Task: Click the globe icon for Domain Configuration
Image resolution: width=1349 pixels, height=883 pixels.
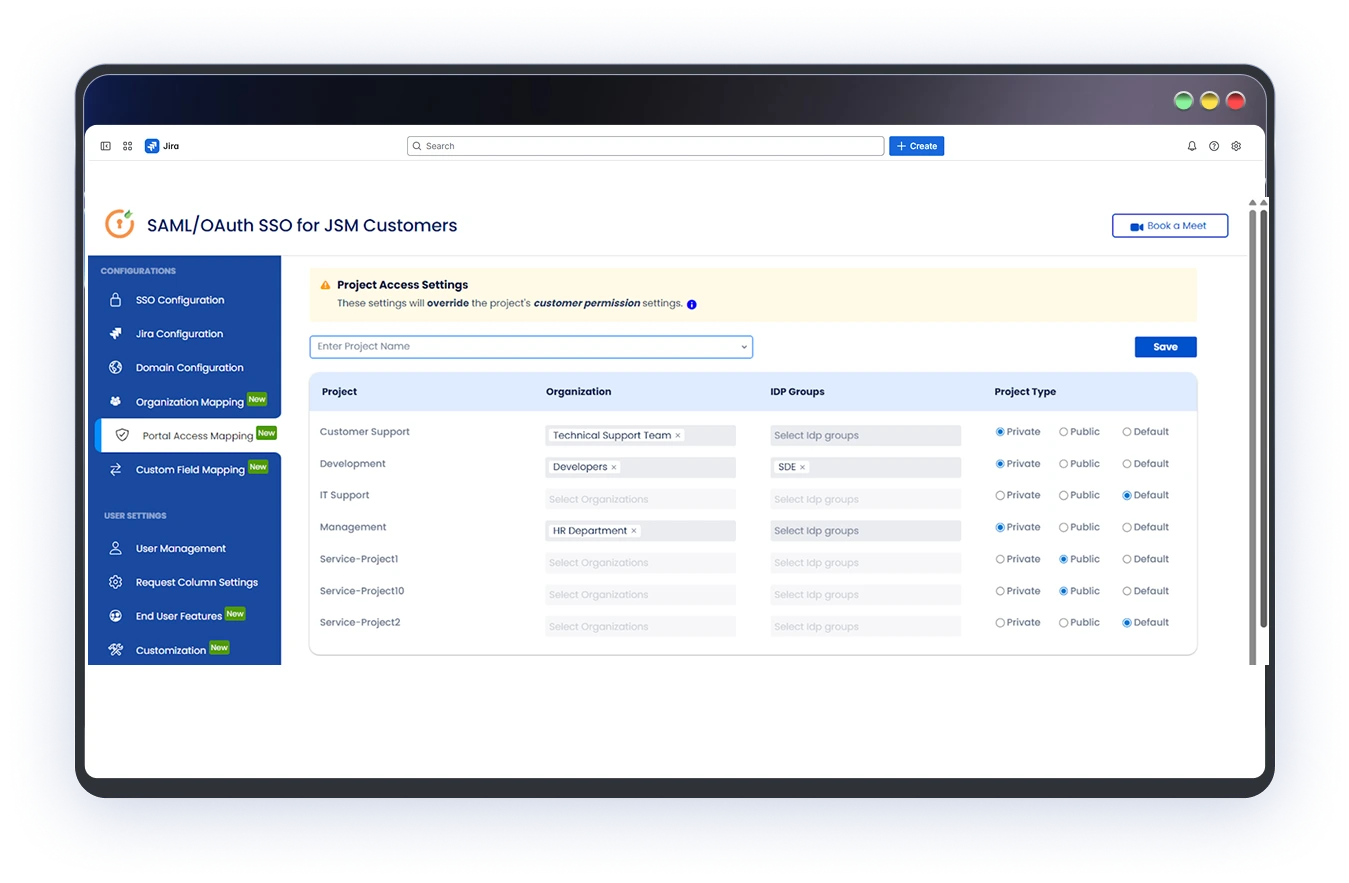Action: click(x=116, y=368)
